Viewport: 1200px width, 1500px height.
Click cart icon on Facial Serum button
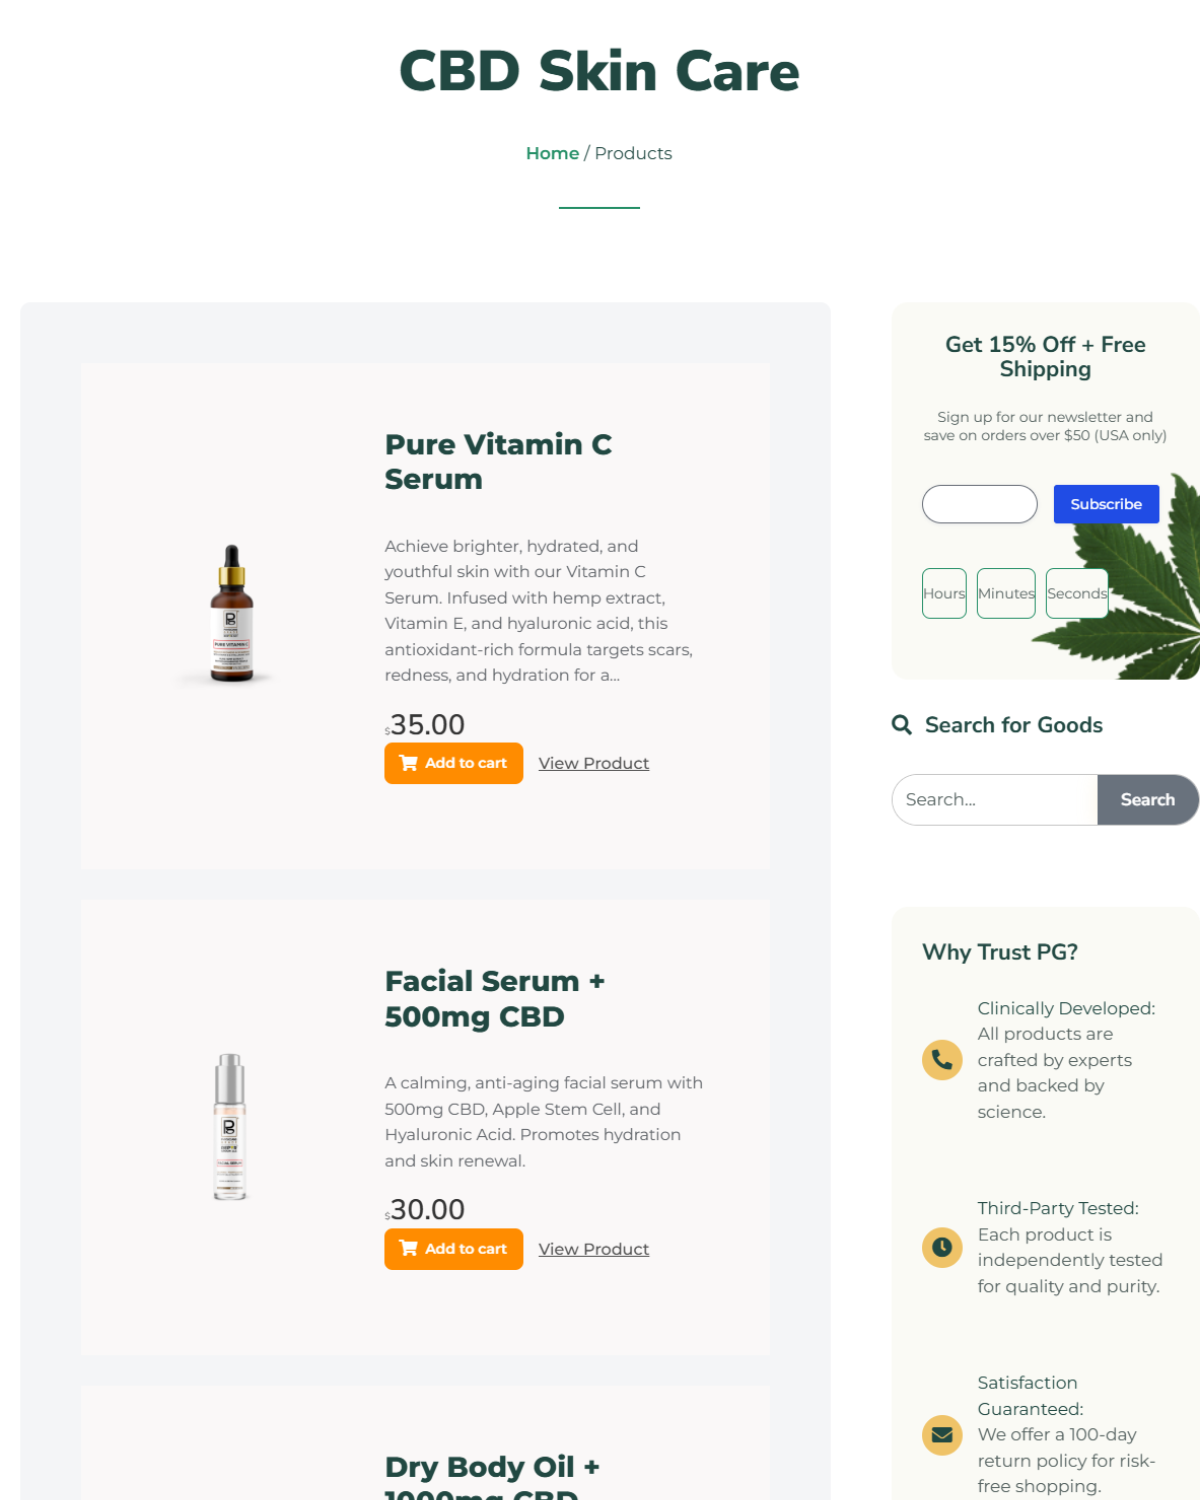point(408,1248)
